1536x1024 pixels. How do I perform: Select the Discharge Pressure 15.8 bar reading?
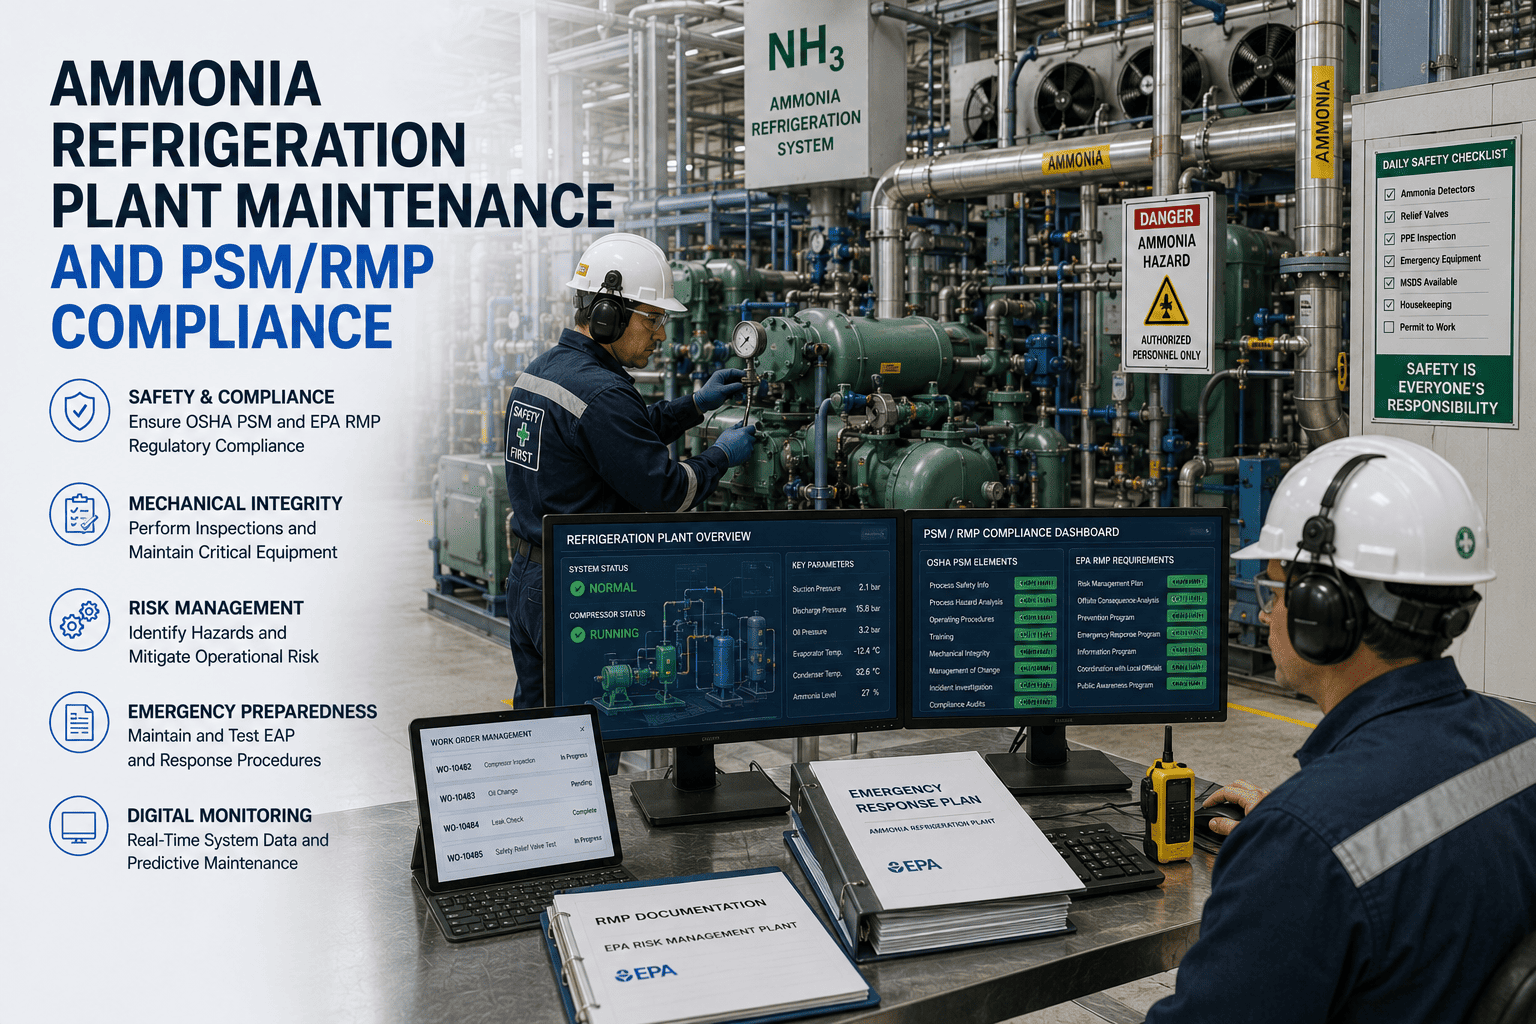coord(837,609)
